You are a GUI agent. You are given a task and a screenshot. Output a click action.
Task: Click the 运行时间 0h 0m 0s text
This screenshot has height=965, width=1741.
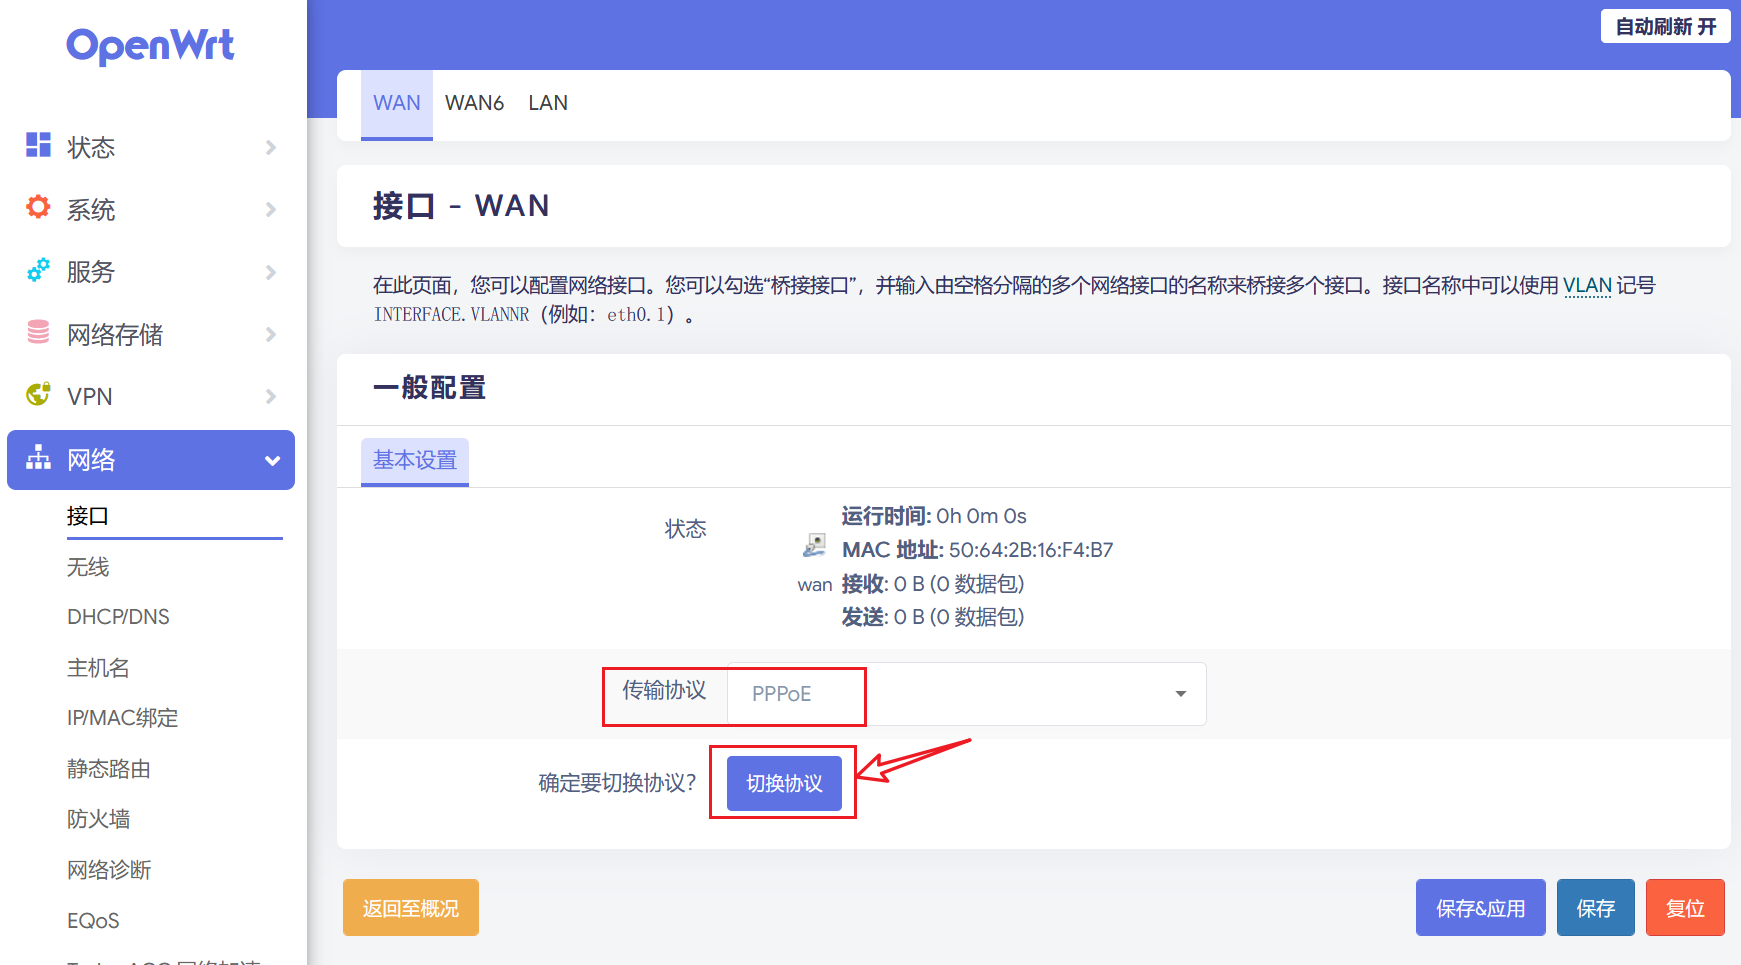click(934, 516)
